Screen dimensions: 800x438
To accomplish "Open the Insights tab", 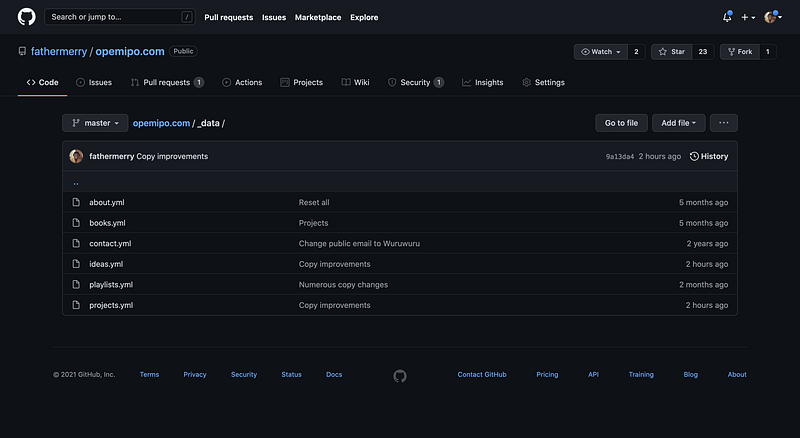I will point(482,82).
